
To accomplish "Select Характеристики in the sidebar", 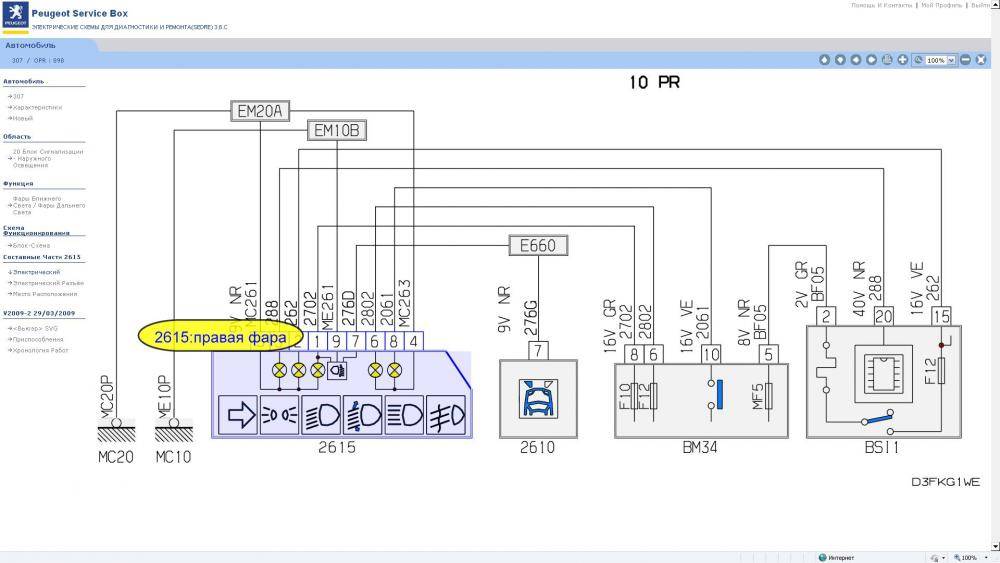I will tap(38, 107).
